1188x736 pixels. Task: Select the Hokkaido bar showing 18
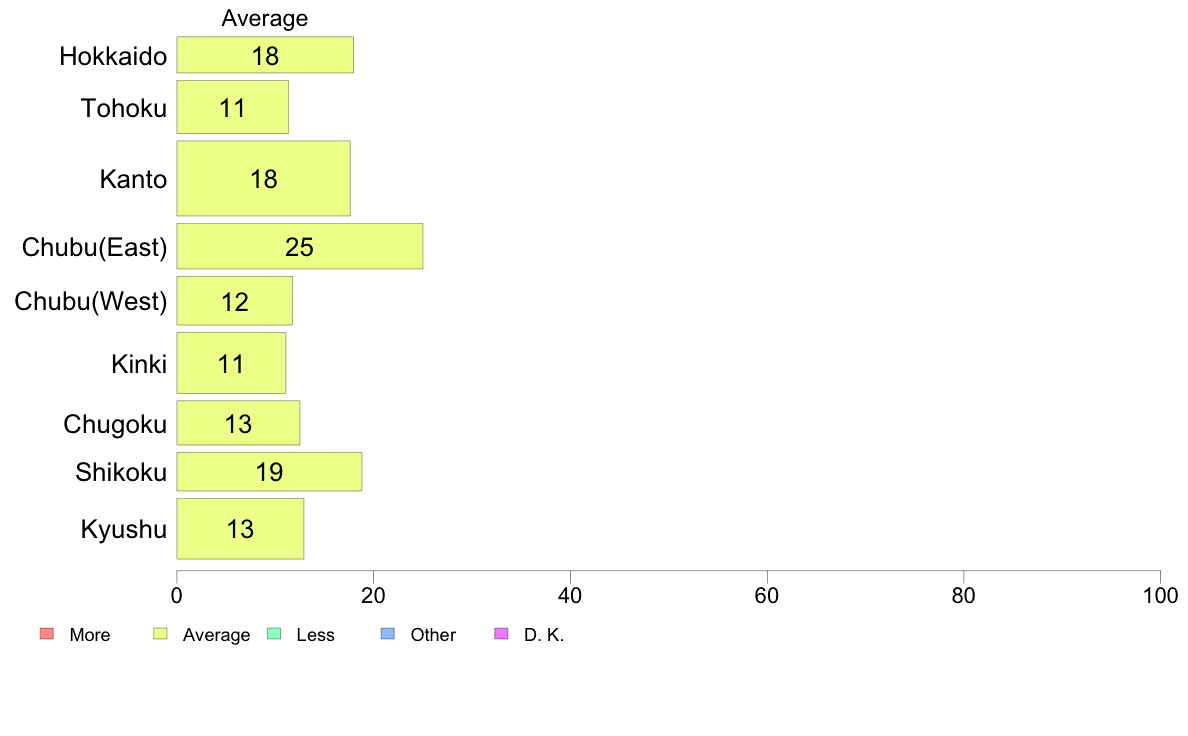coord(265,55)
